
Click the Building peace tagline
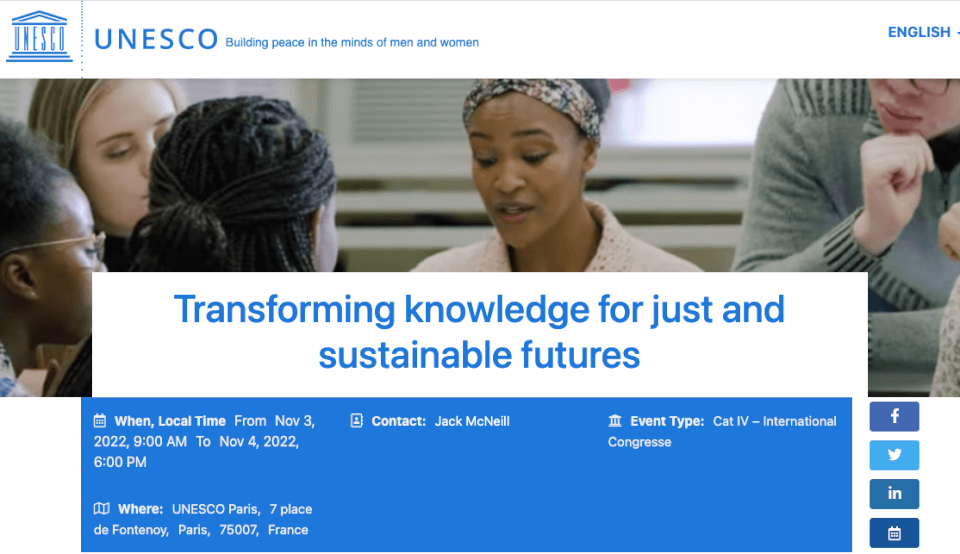(352, 43)
